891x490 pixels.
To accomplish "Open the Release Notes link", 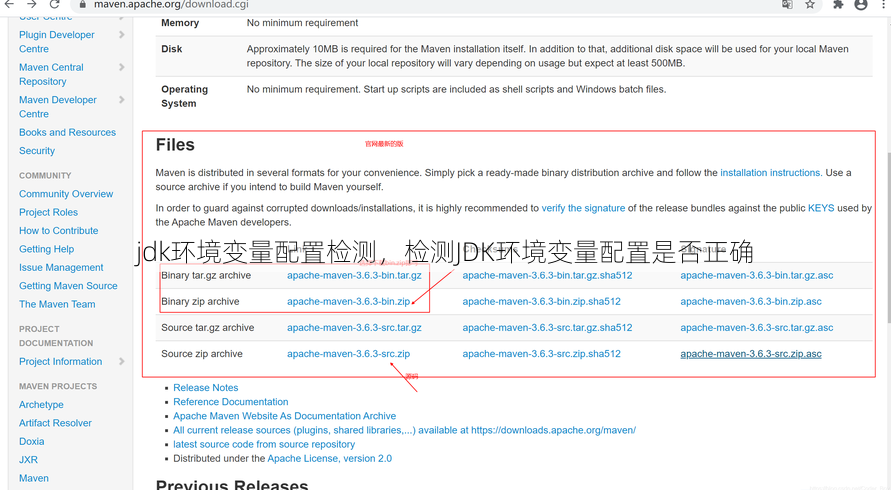I will click(206, 388).
